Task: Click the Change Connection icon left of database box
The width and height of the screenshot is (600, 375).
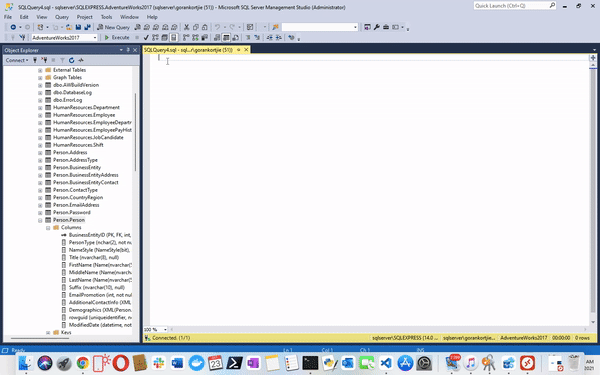Action: pyautogui.click(x=22, y=38)
